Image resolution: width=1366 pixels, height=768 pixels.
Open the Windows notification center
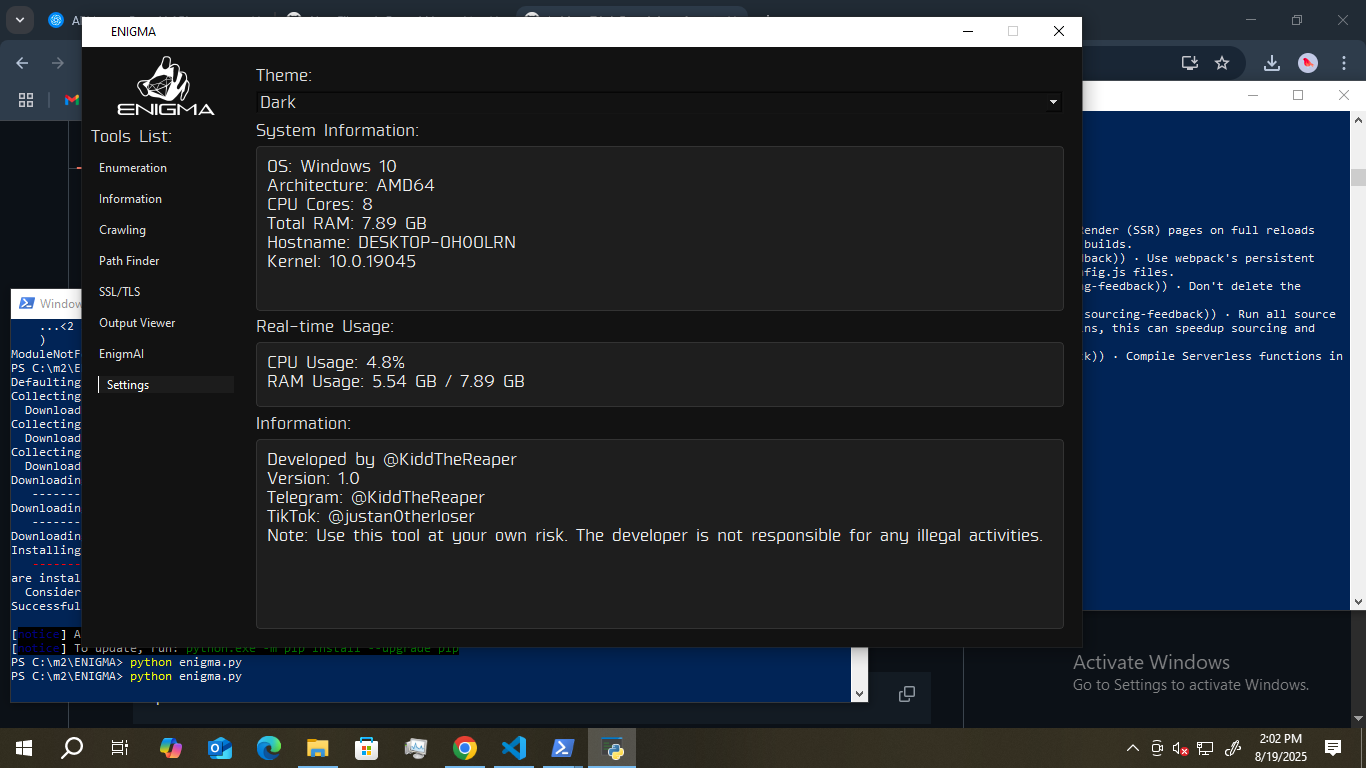pyautogui.click(x=1333, y=748)
